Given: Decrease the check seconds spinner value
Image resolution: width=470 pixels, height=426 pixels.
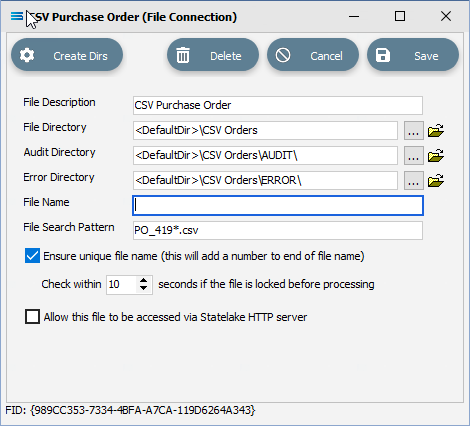Looking at the screenshot, I should click(144, 288).
